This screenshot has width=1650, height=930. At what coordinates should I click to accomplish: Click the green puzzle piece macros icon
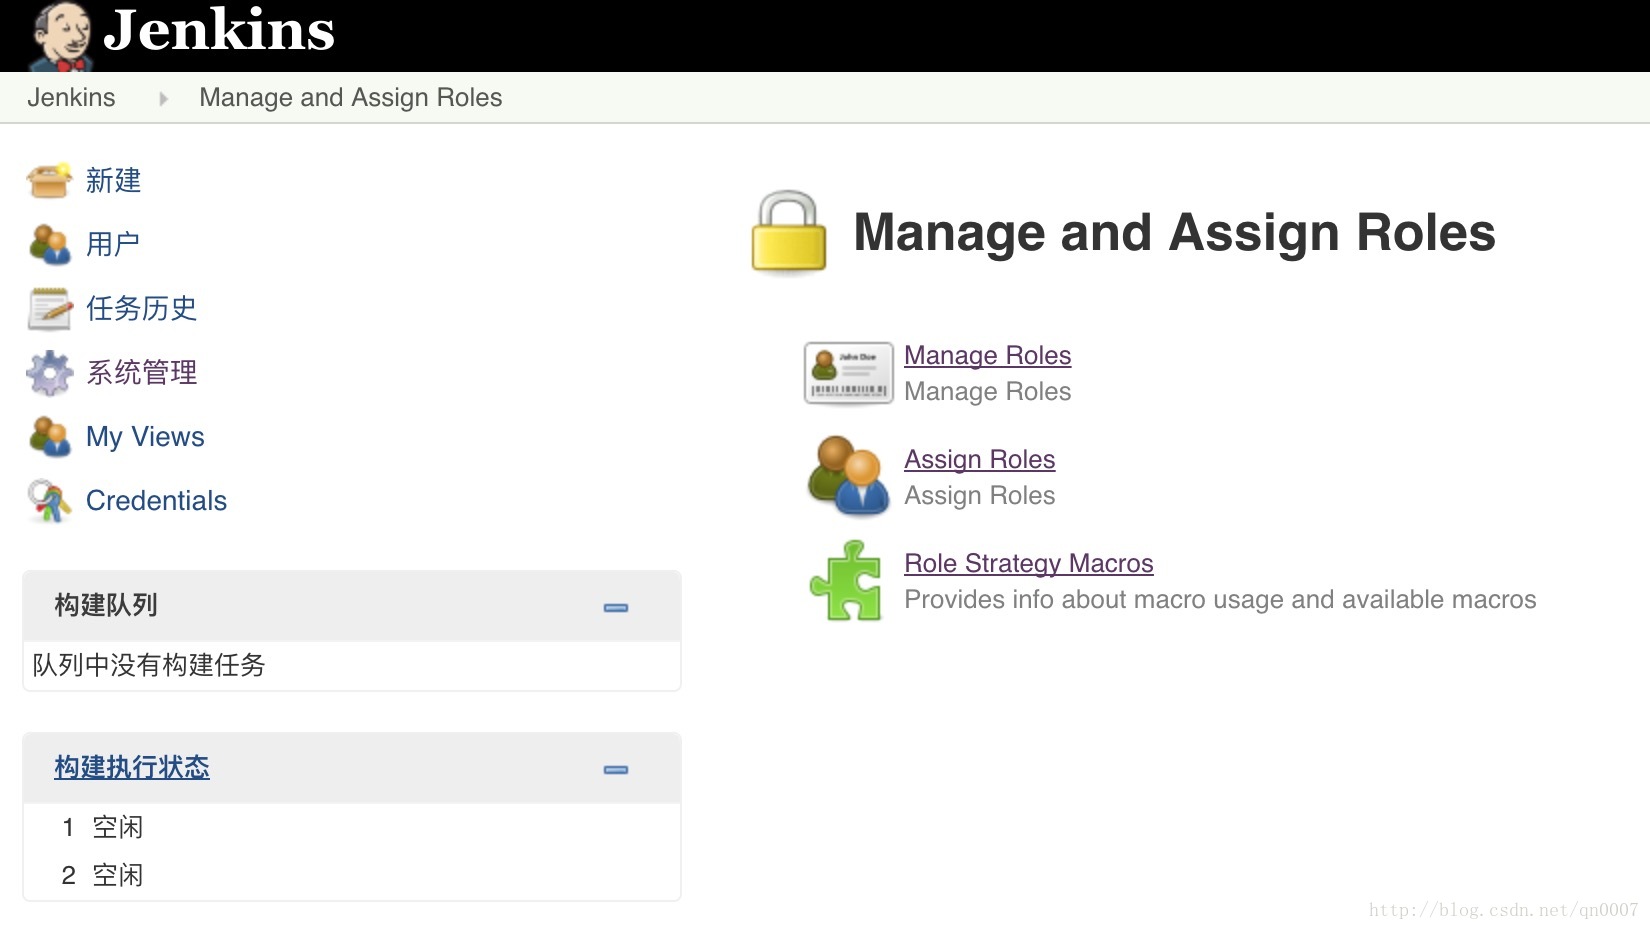(x=846, y=581)
